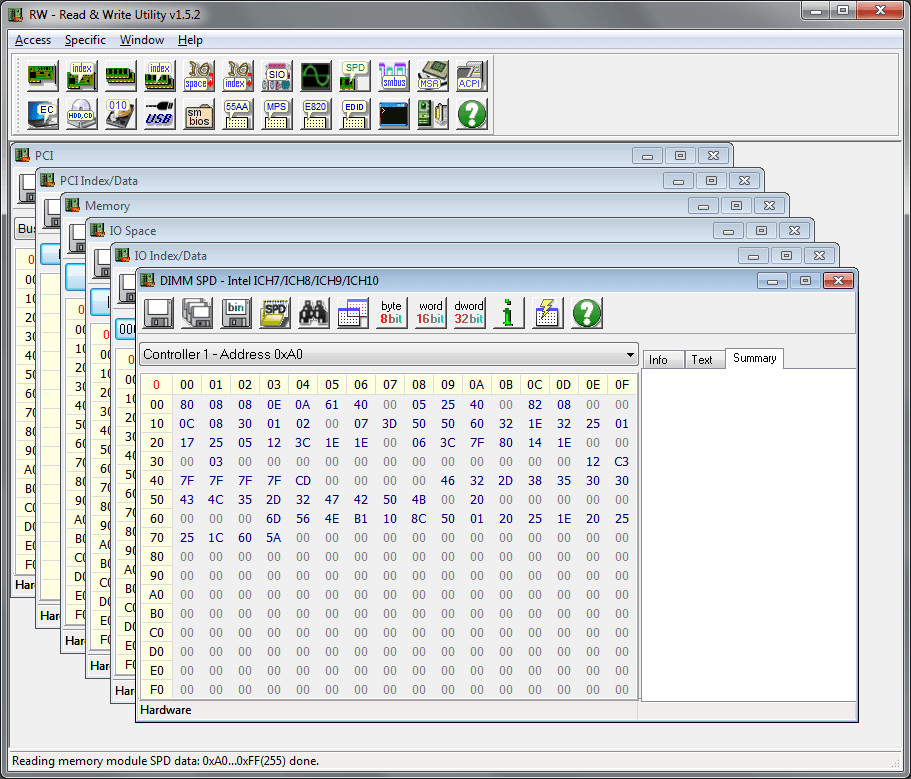This screenshot has height=779, width=911.
Task: Switch to dword 32bit display mode
Action: point(469,313)
